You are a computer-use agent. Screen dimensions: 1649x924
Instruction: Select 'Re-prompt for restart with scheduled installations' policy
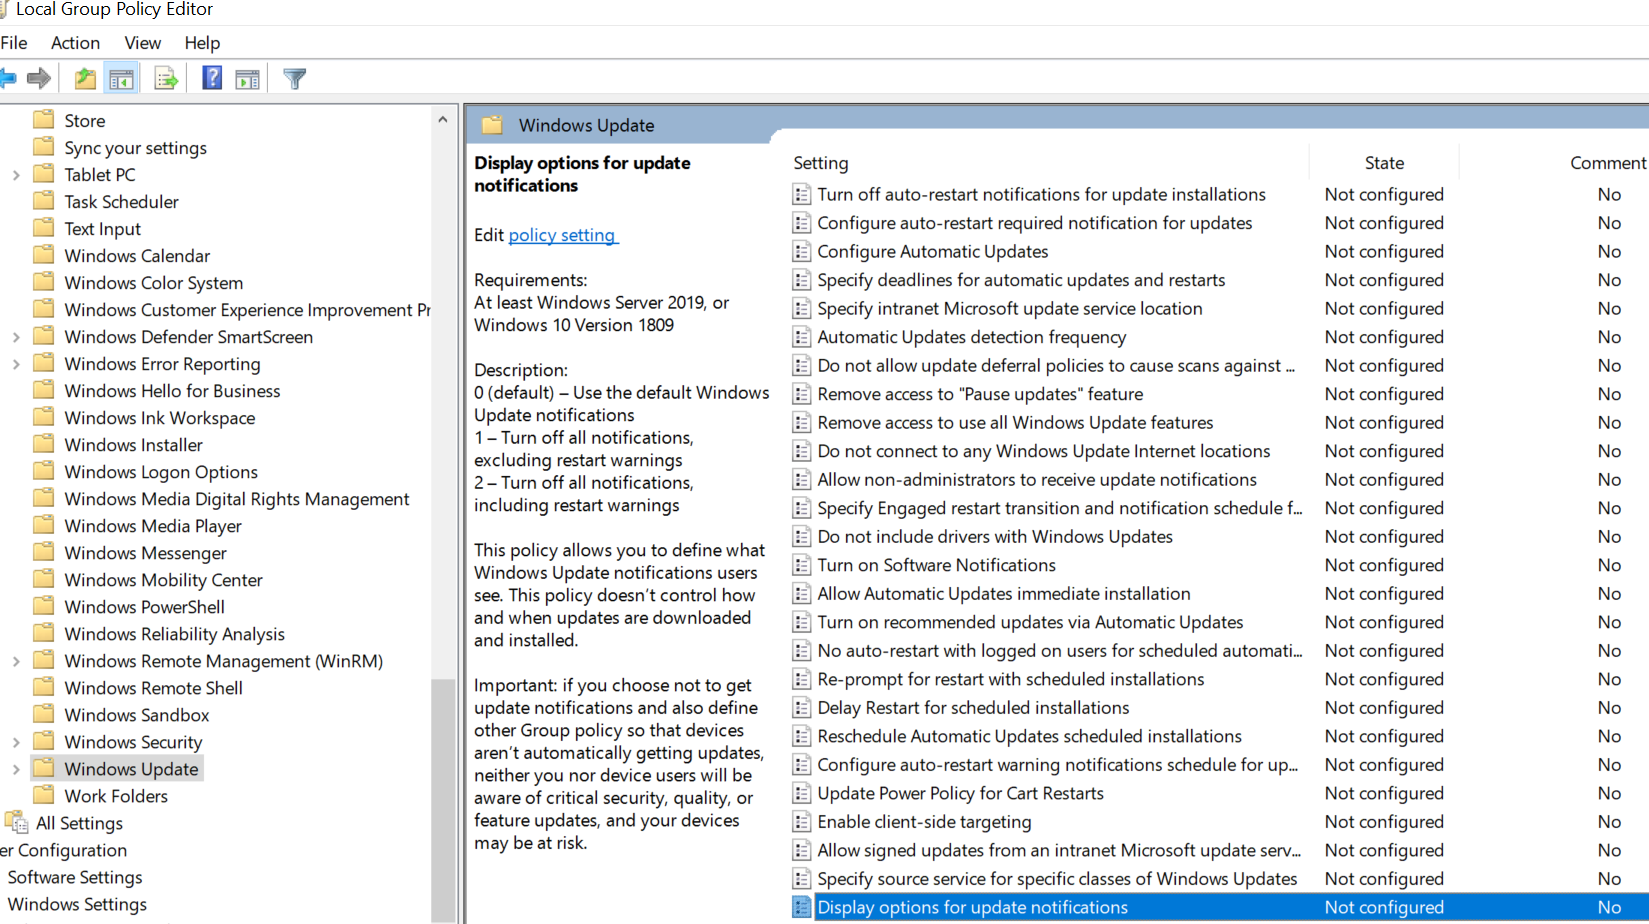[x=1011, y=679]
